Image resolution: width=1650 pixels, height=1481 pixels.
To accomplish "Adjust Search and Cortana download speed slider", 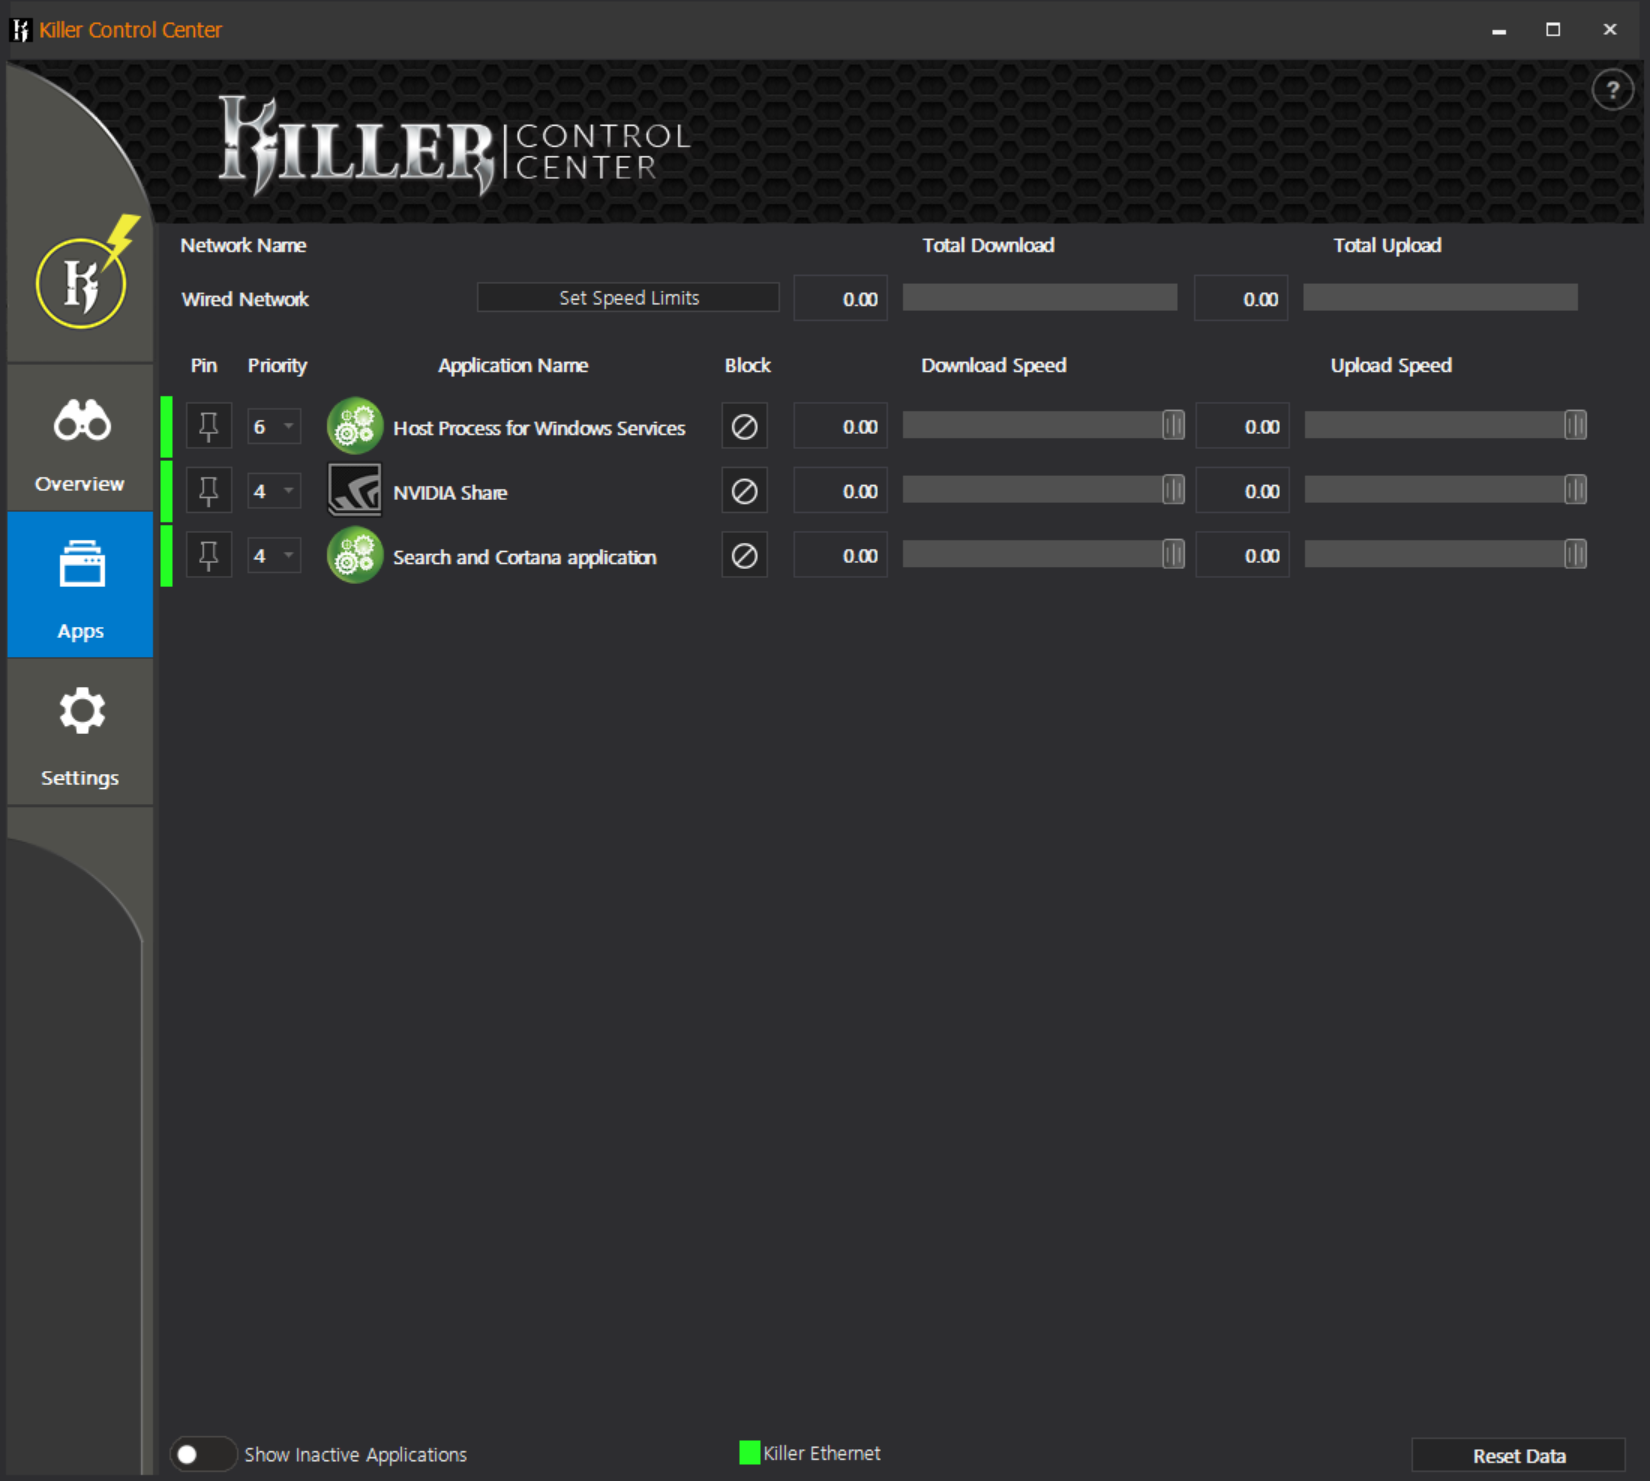I will [1174, 554].
